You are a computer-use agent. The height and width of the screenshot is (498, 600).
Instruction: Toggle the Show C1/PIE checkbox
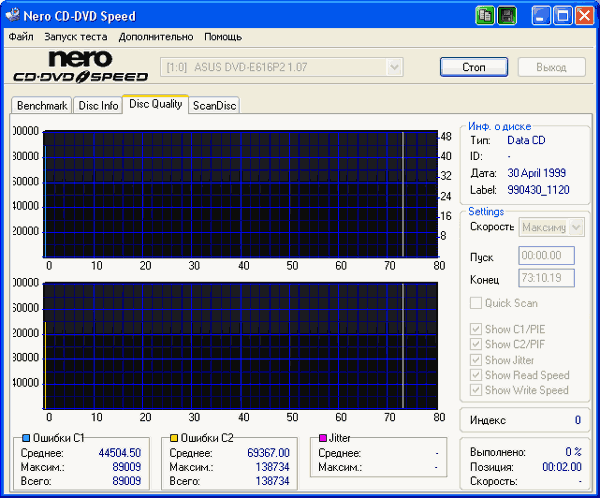point(476,329)
